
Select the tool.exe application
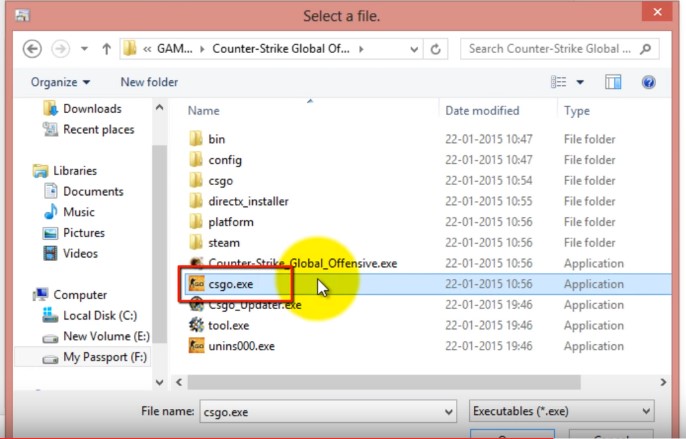[228, 325]
